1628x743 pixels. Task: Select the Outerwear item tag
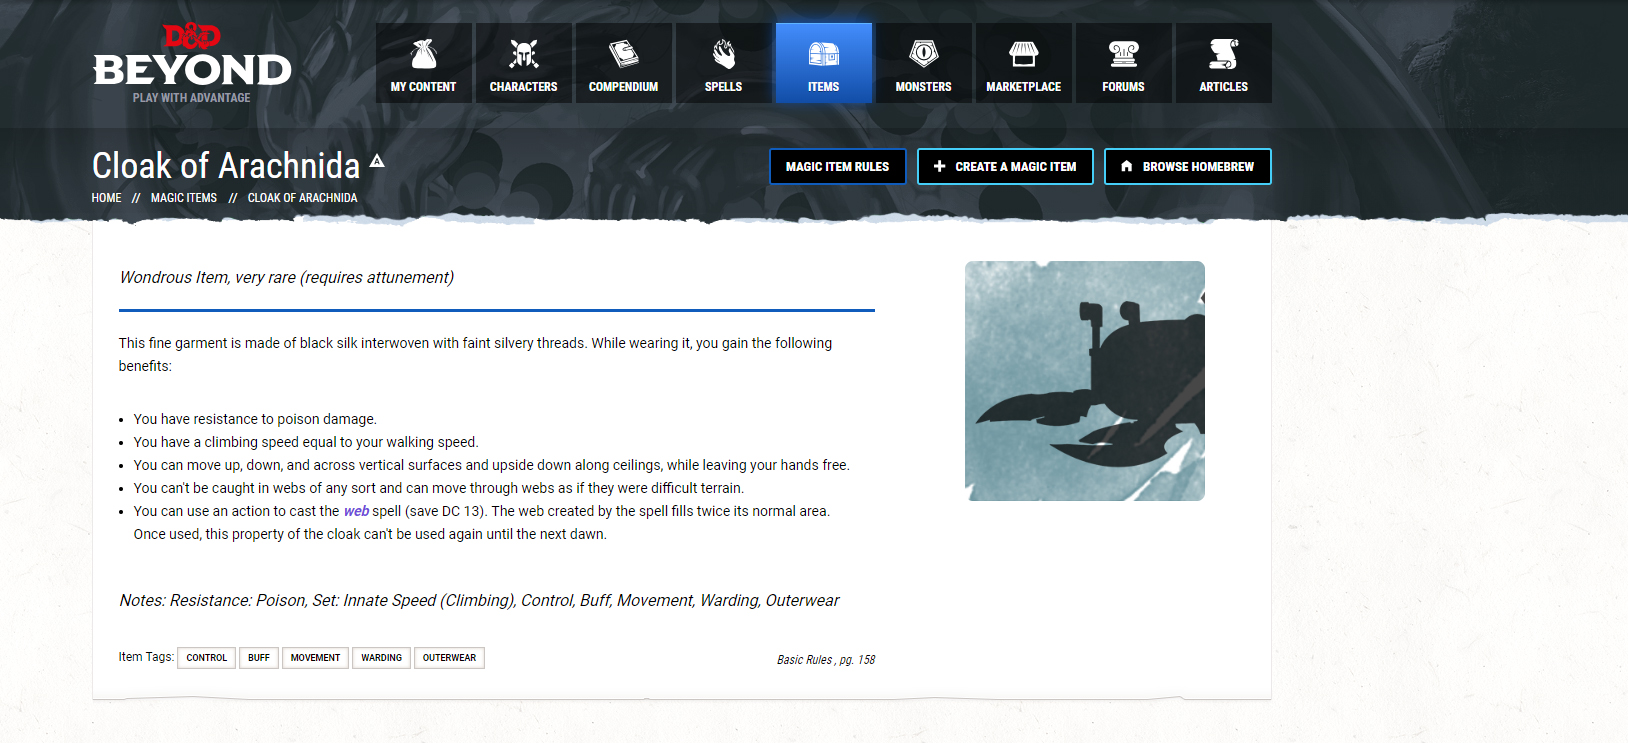[x=449, y=658]
